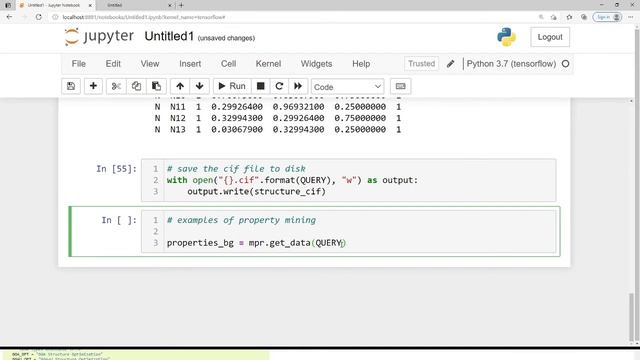Open the Kernel menu

tap(268, 64)
